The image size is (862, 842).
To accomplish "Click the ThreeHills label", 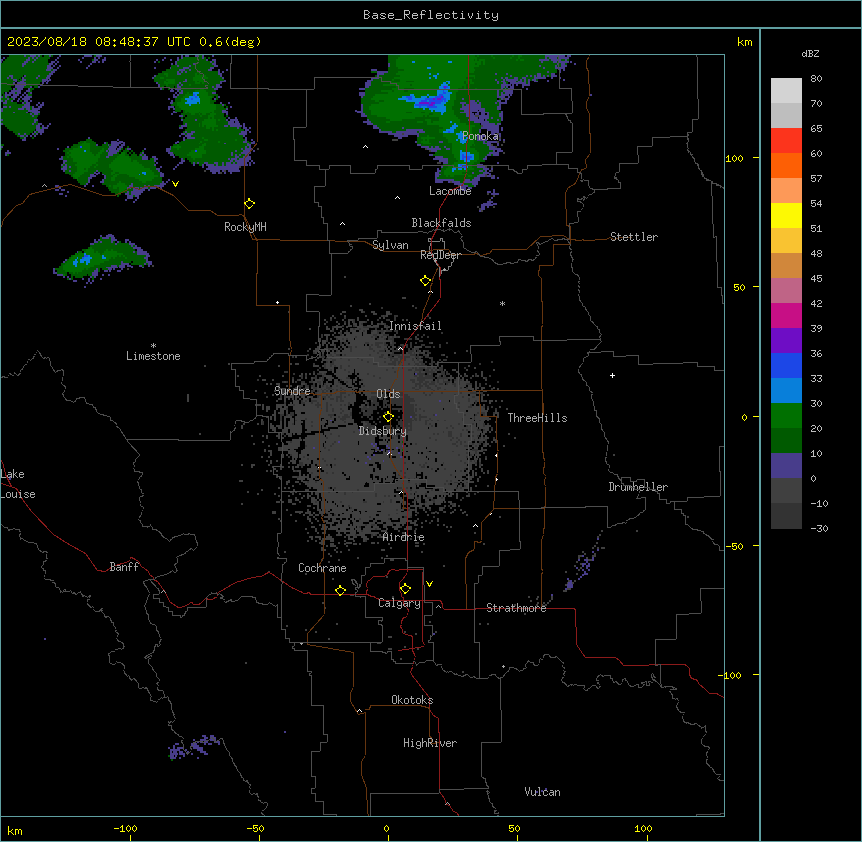I will coord(537,418).
